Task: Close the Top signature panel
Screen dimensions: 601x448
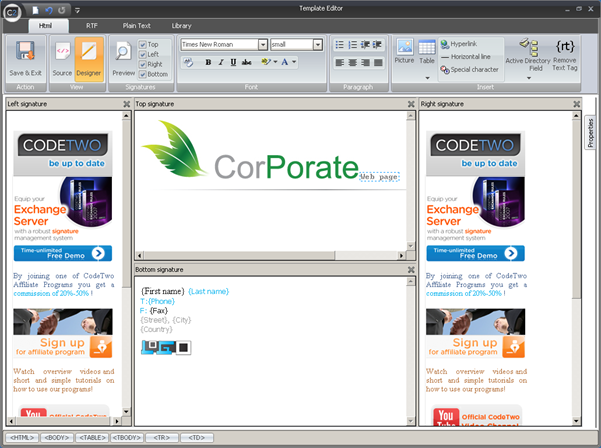Action: coord(411,104)
